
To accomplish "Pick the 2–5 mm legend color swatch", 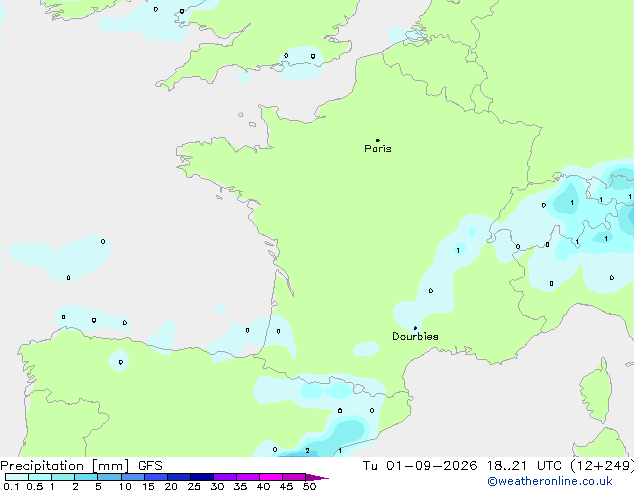I will (x=86, y=477).
